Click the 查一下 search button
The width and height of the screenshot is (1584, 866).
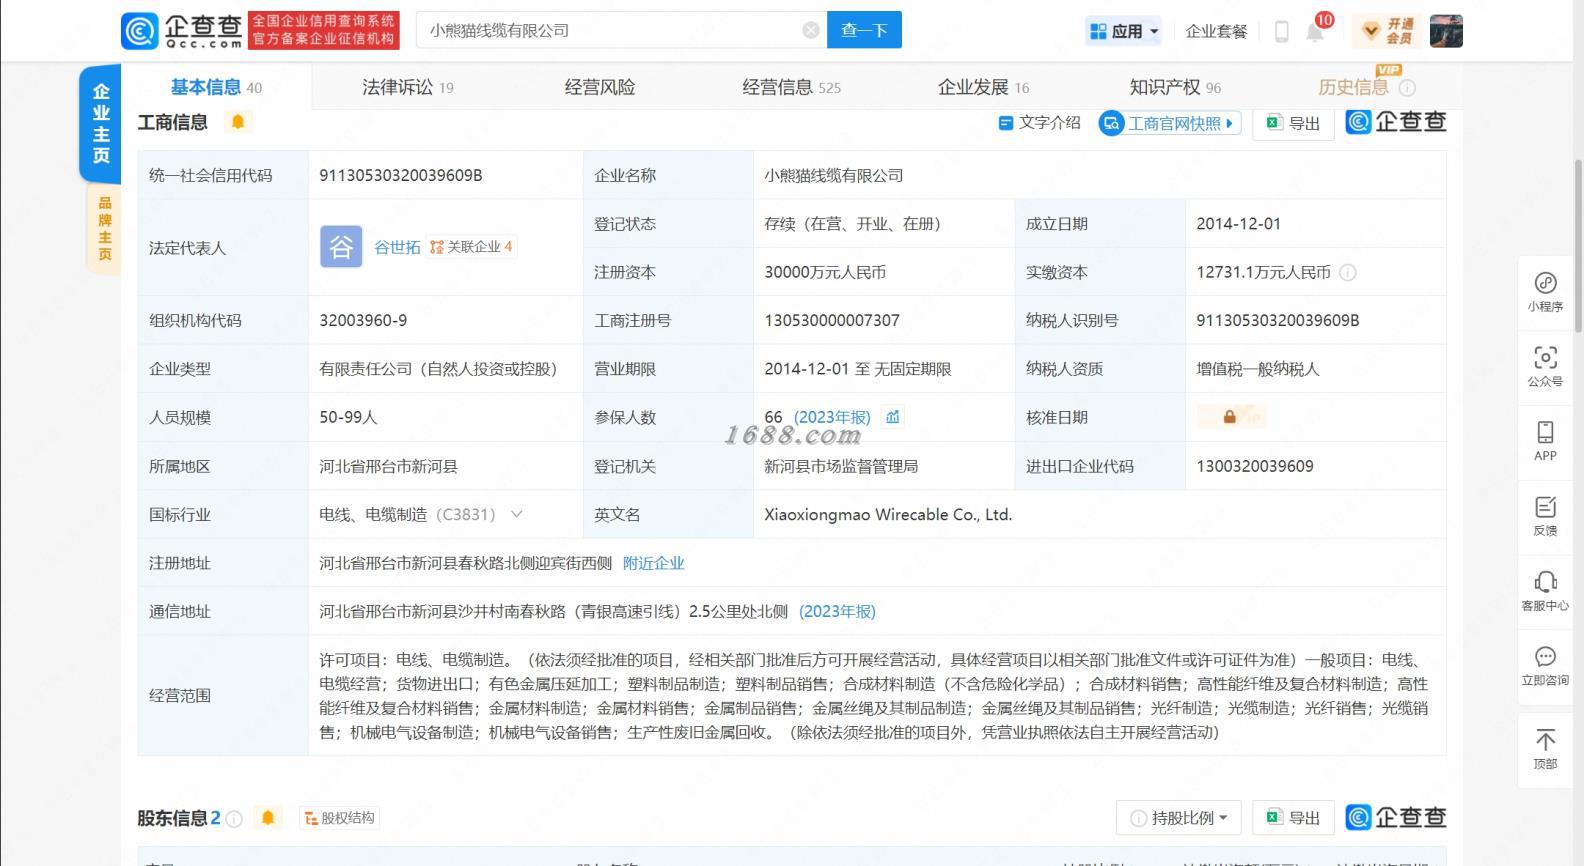click(x=864, y=30)
